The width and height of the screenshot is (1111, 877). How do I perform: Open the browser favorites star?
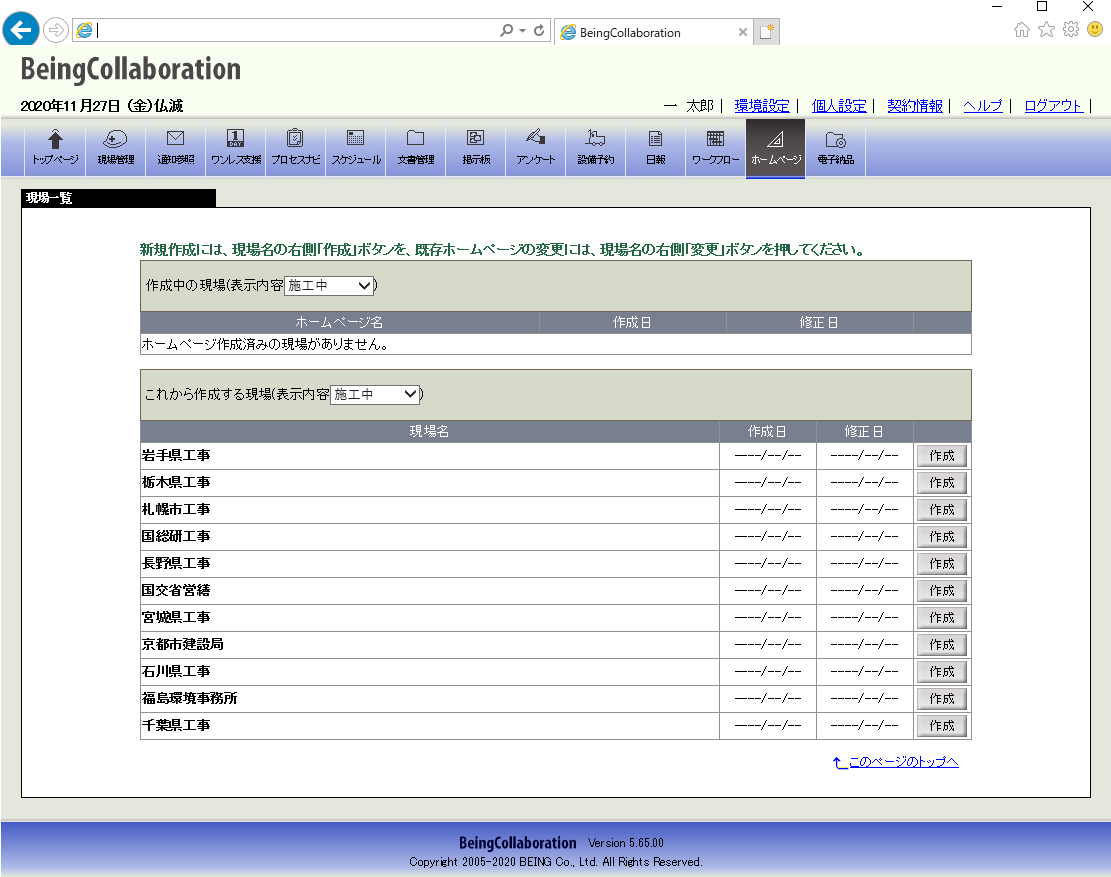click(x=1047, y=29)
